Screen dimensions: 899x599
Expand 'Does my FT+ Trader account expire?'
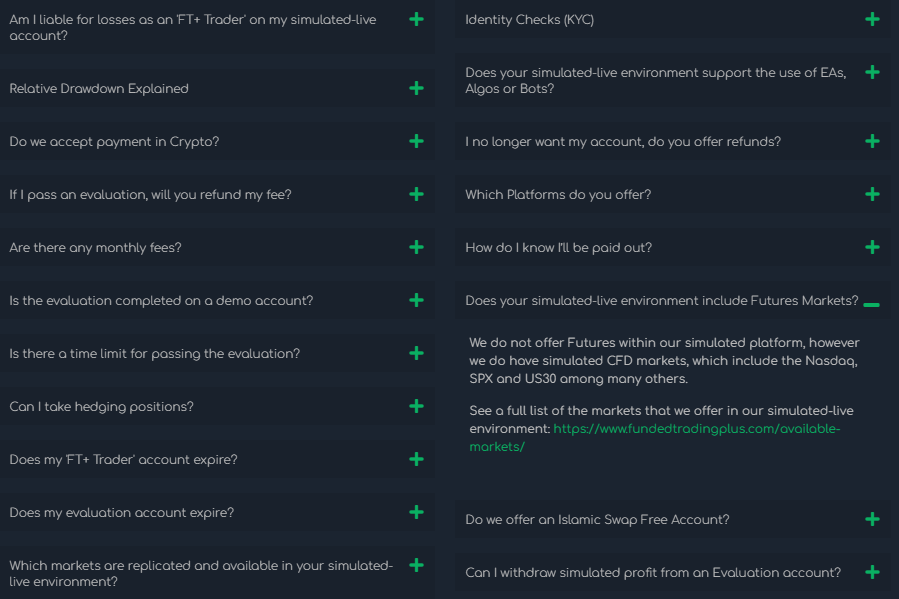(x=416, y=459)
